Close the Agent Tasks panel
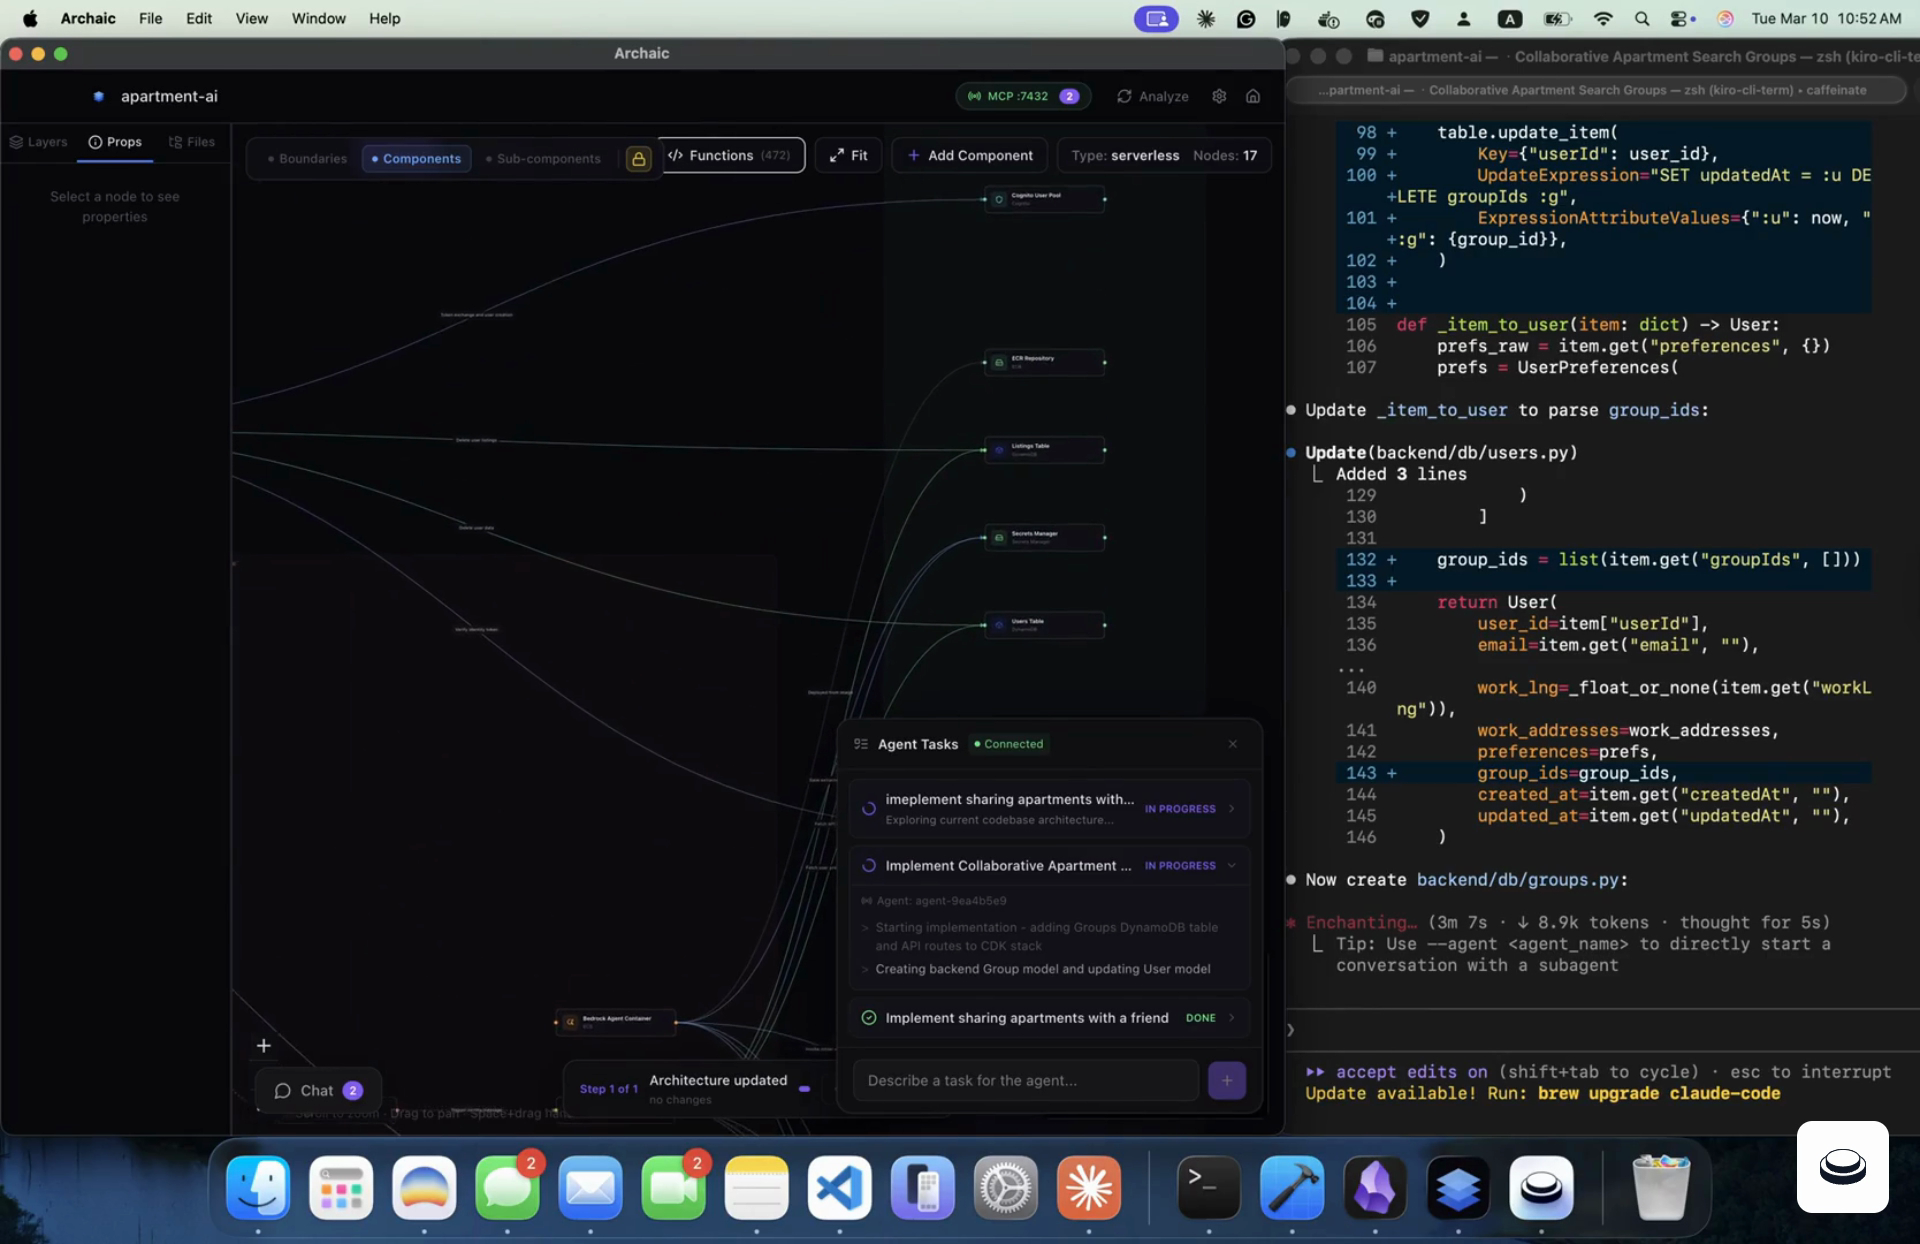Viewport: 1920px width, 1244px height. pyautogui.click(x=1233, y=744)
